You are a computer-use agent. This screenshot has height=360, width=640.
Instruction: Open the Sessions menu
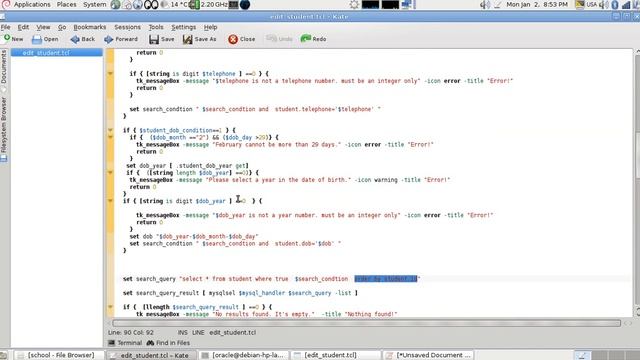(127, 27)
